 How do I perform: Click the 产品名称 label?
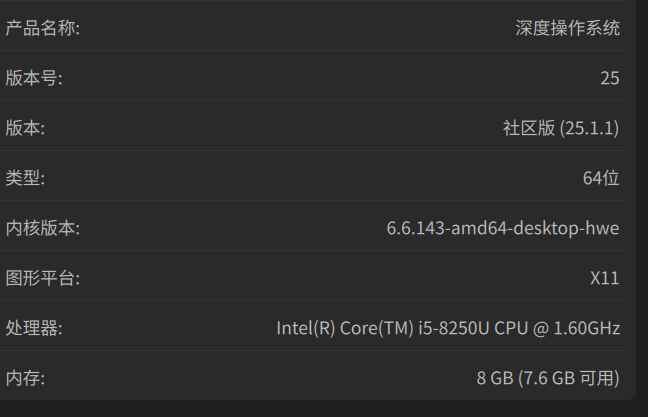coord(43,28)
